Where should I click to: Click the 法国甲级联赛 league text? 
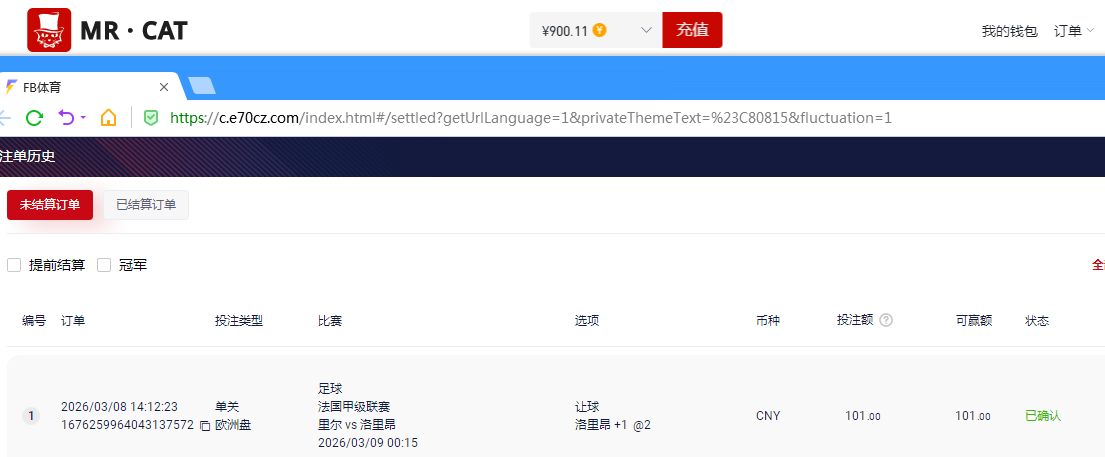click(354, 406)
